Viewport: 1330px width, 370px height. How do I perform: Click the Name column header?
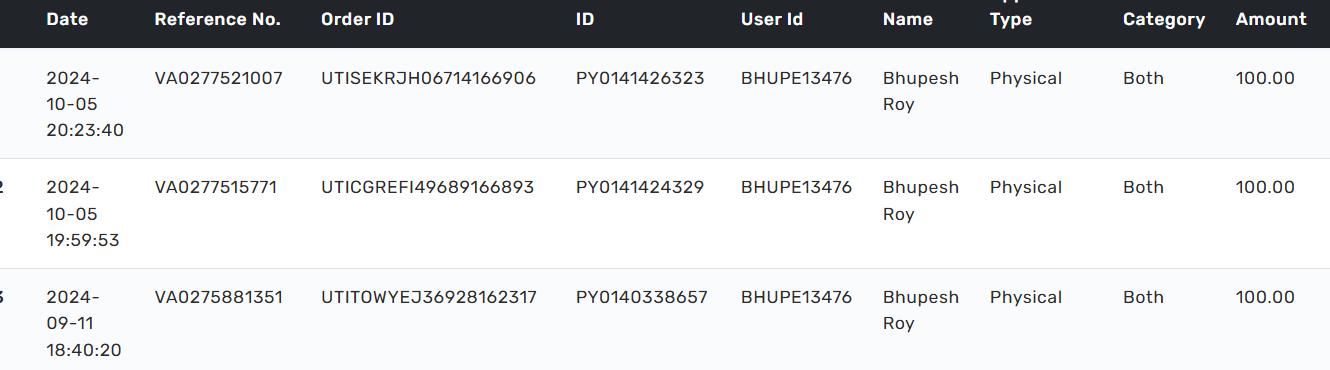pyautogui.click(x=907, y=19)
